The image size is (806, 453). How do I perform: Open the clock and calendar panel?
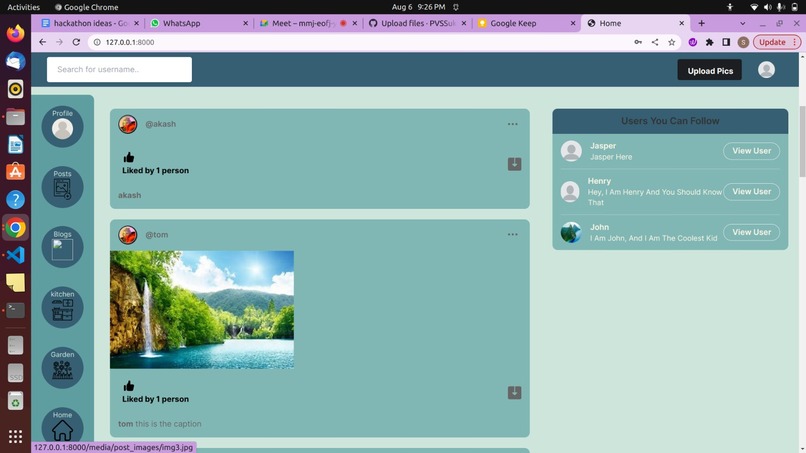(418, 7)
